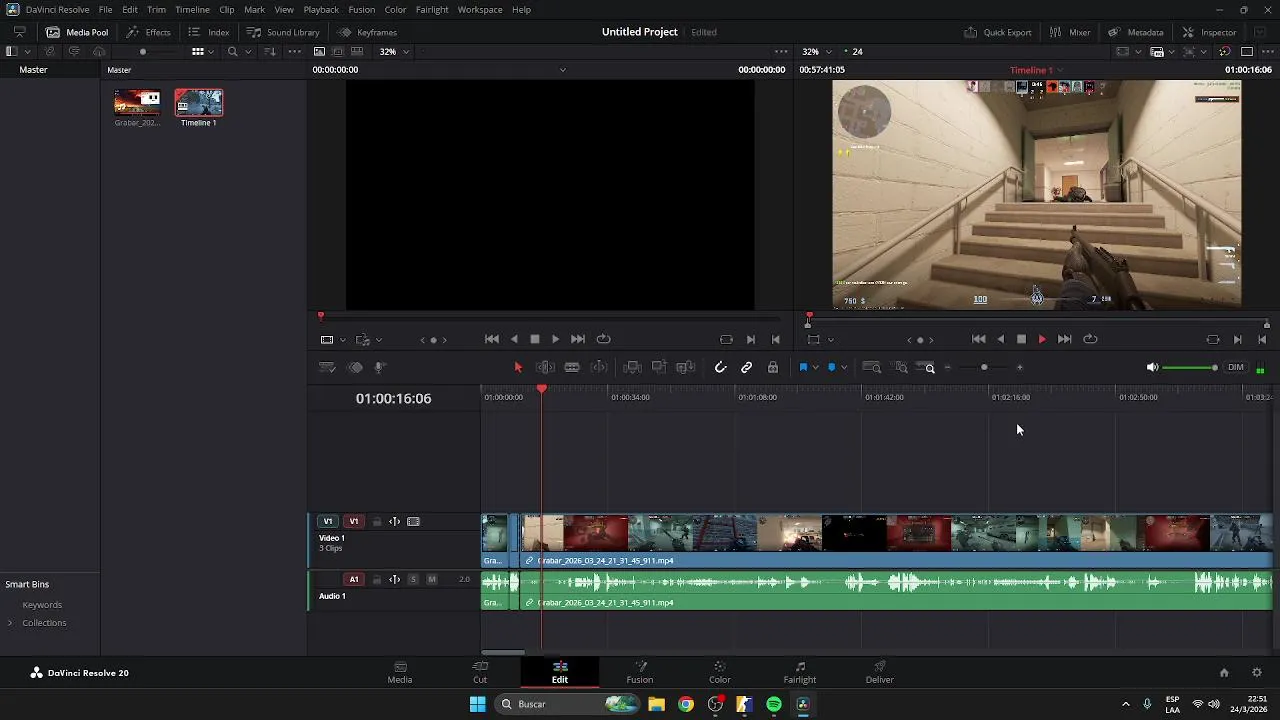The height and width of the screenshot is (720, 1280).
Task: Open the Playback menu
Action: point(321,10)
